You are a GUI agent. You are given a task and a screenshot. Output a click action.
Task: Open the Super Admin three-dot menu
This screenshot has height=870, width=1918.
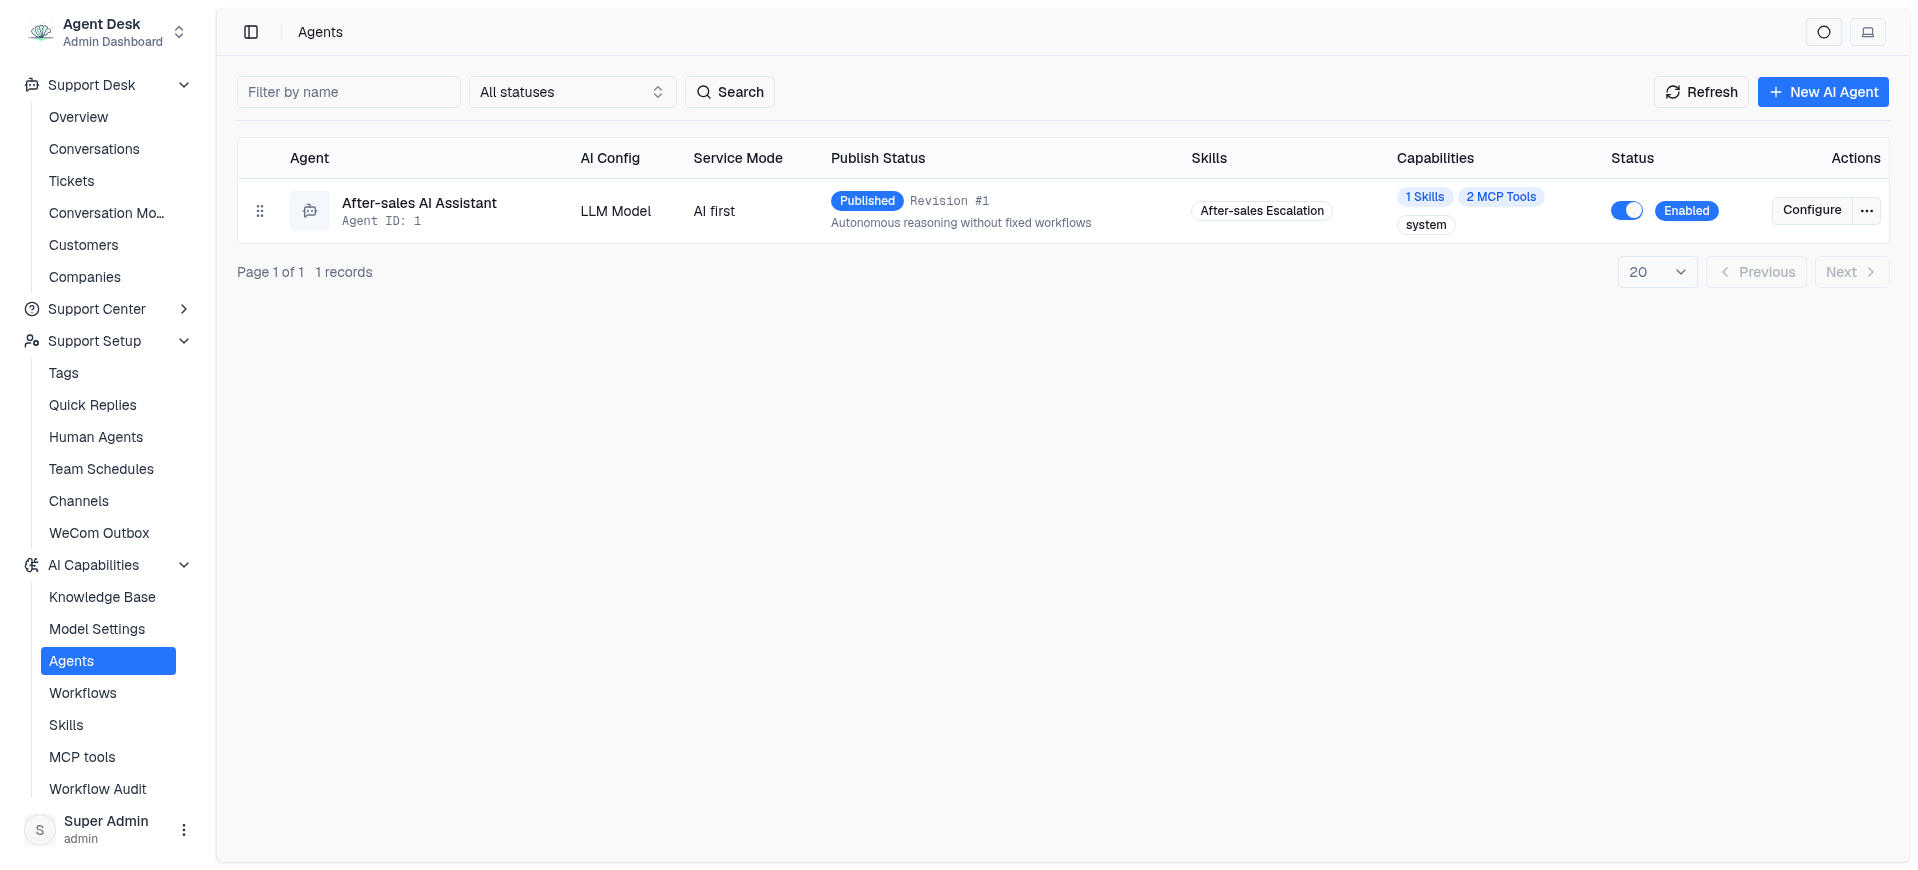[184, 830]
